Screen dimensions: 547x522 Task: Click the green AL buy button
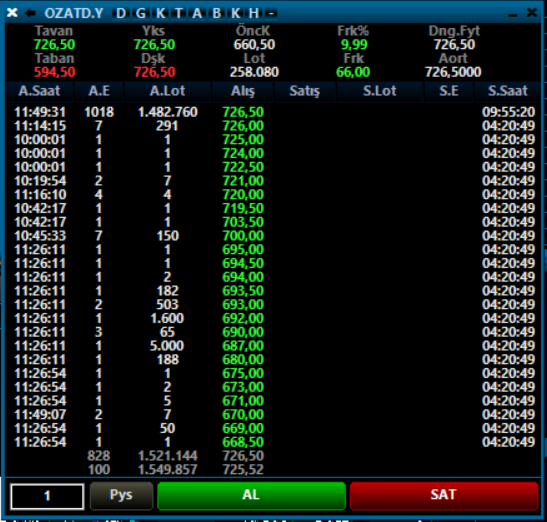click(x=251, y=495)
